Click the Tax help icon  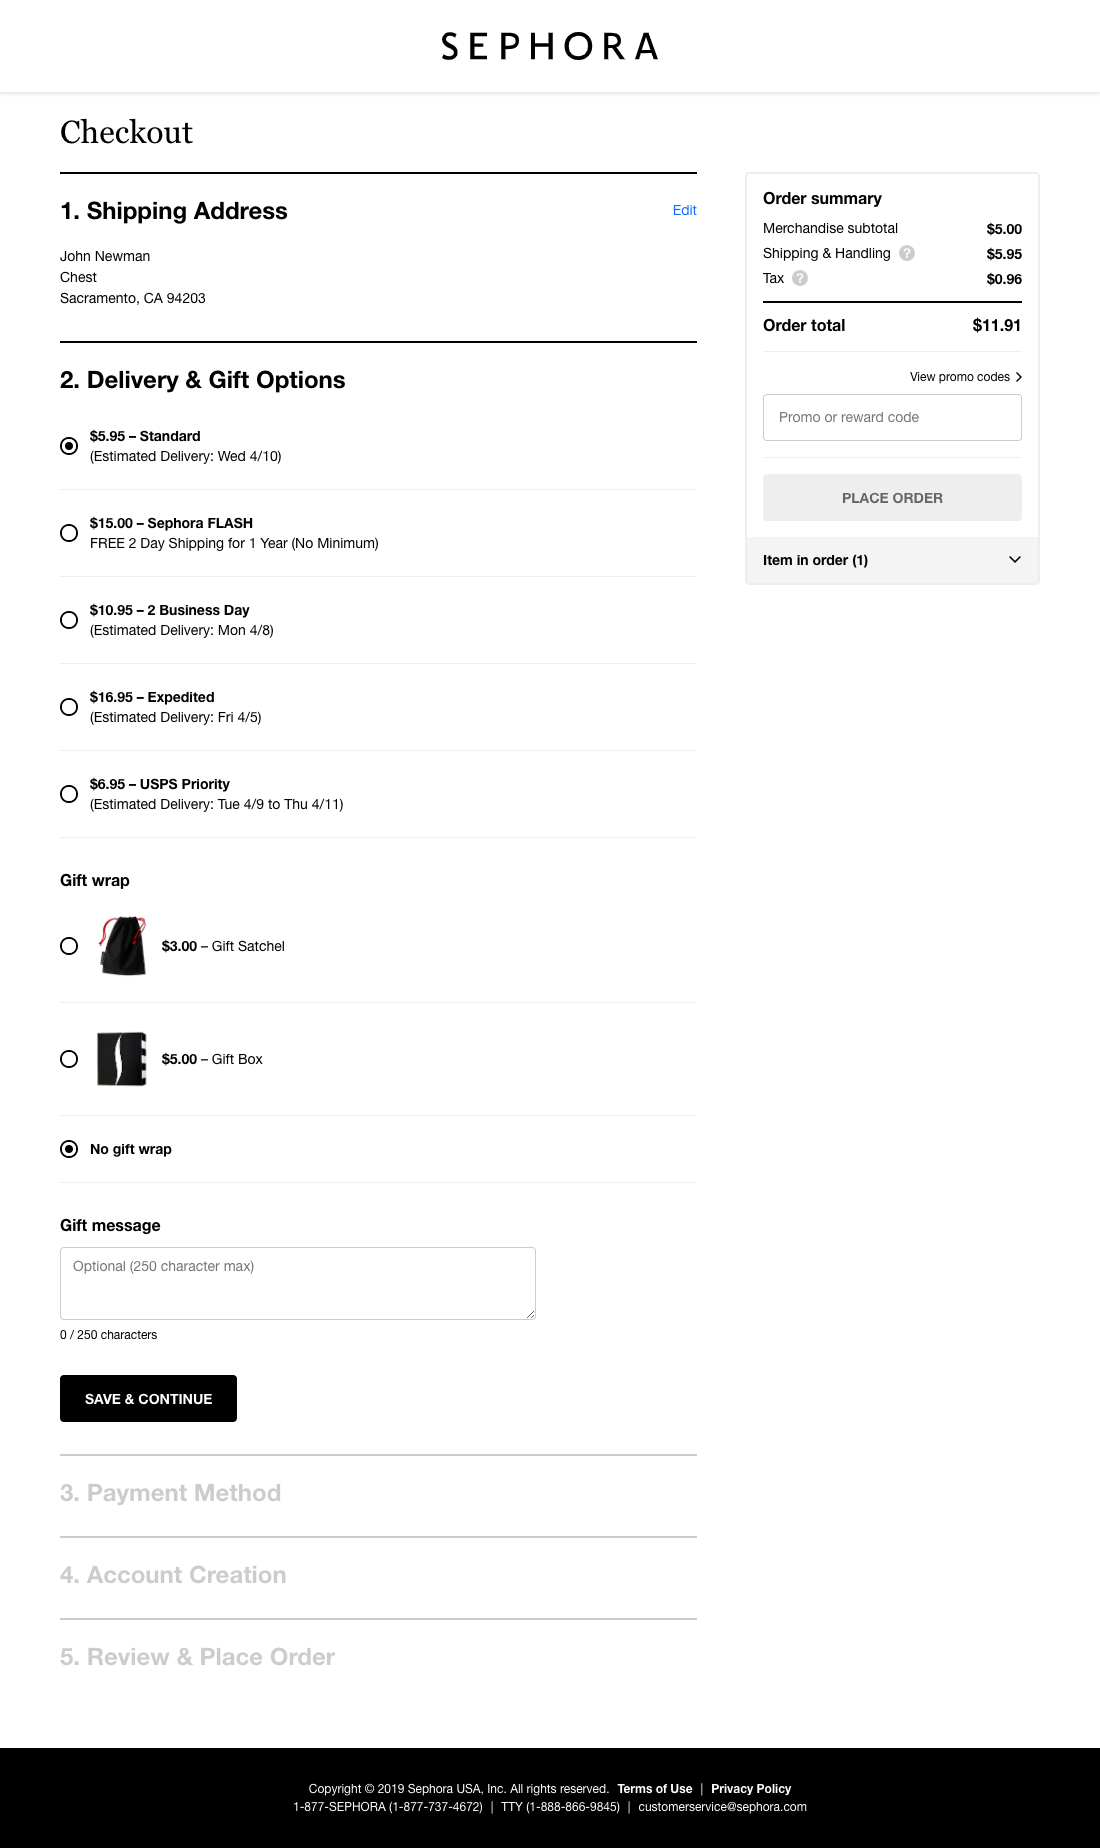click(x=799, y=279)
